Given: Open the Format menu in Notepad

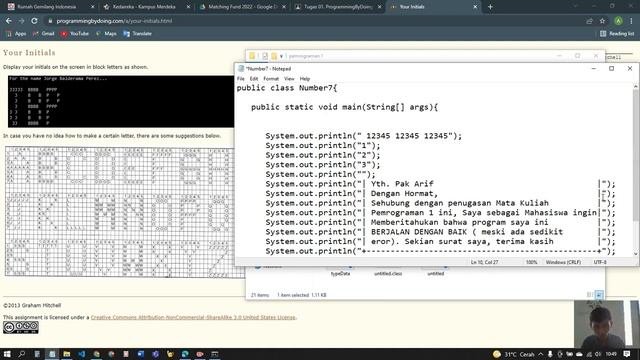Looking at the screenshot, I should 271,79.
